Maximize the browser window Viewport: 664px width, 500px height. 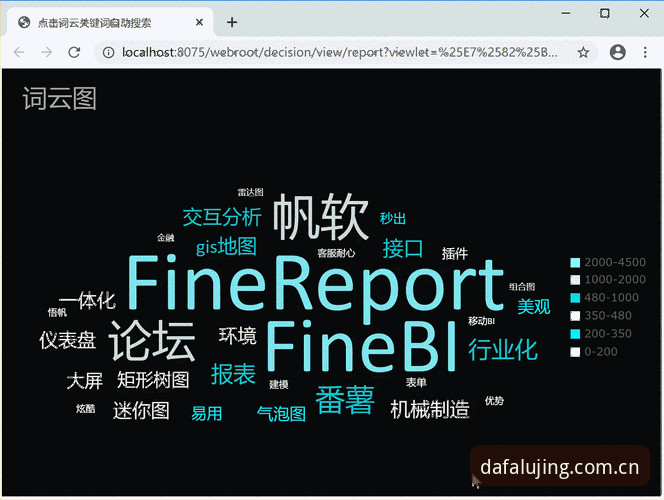click(x=605, y=14)
